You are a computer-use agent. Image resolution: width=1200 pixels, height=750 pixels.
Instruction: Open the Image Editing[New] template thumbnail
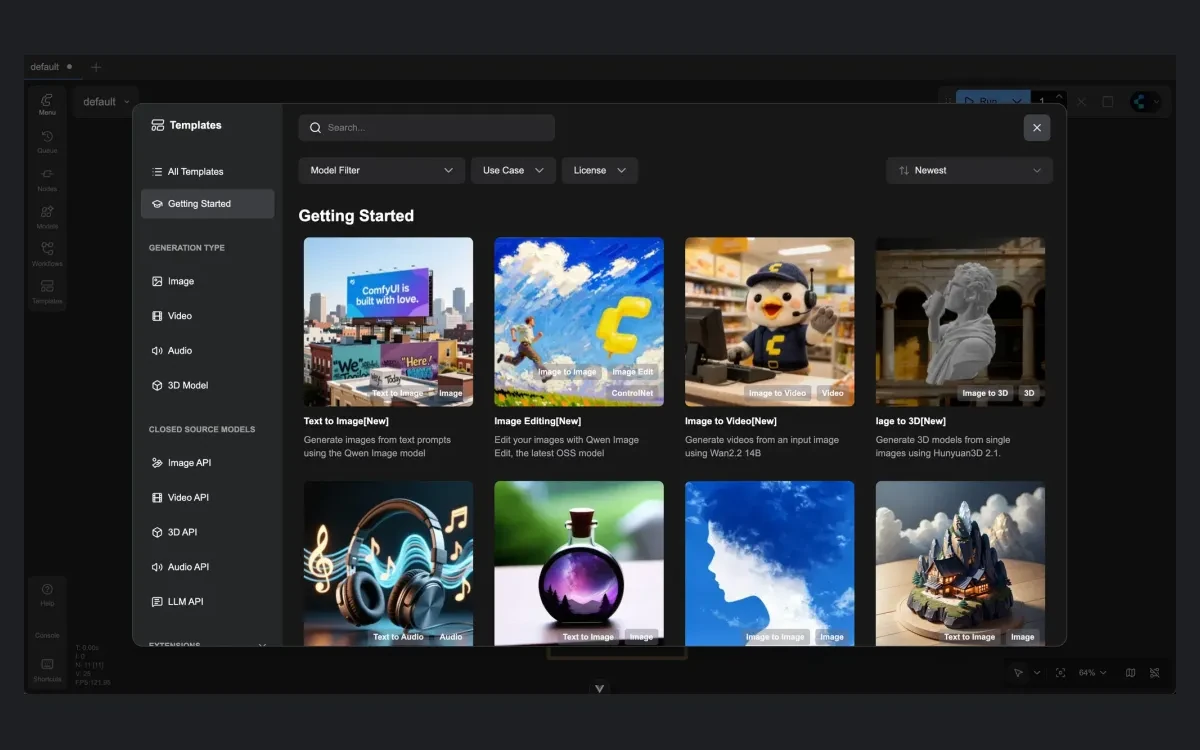579,322
